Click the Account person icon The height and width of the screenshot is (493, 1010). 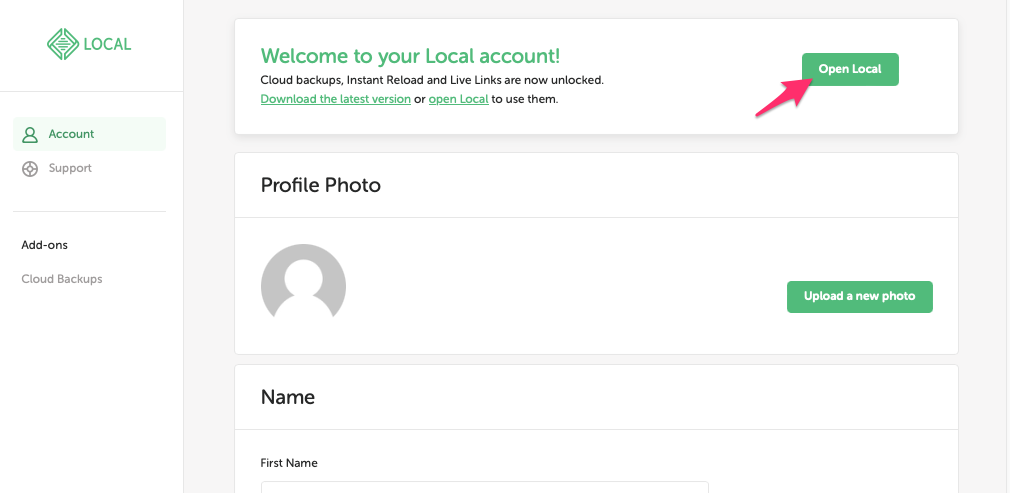(30, 134)
